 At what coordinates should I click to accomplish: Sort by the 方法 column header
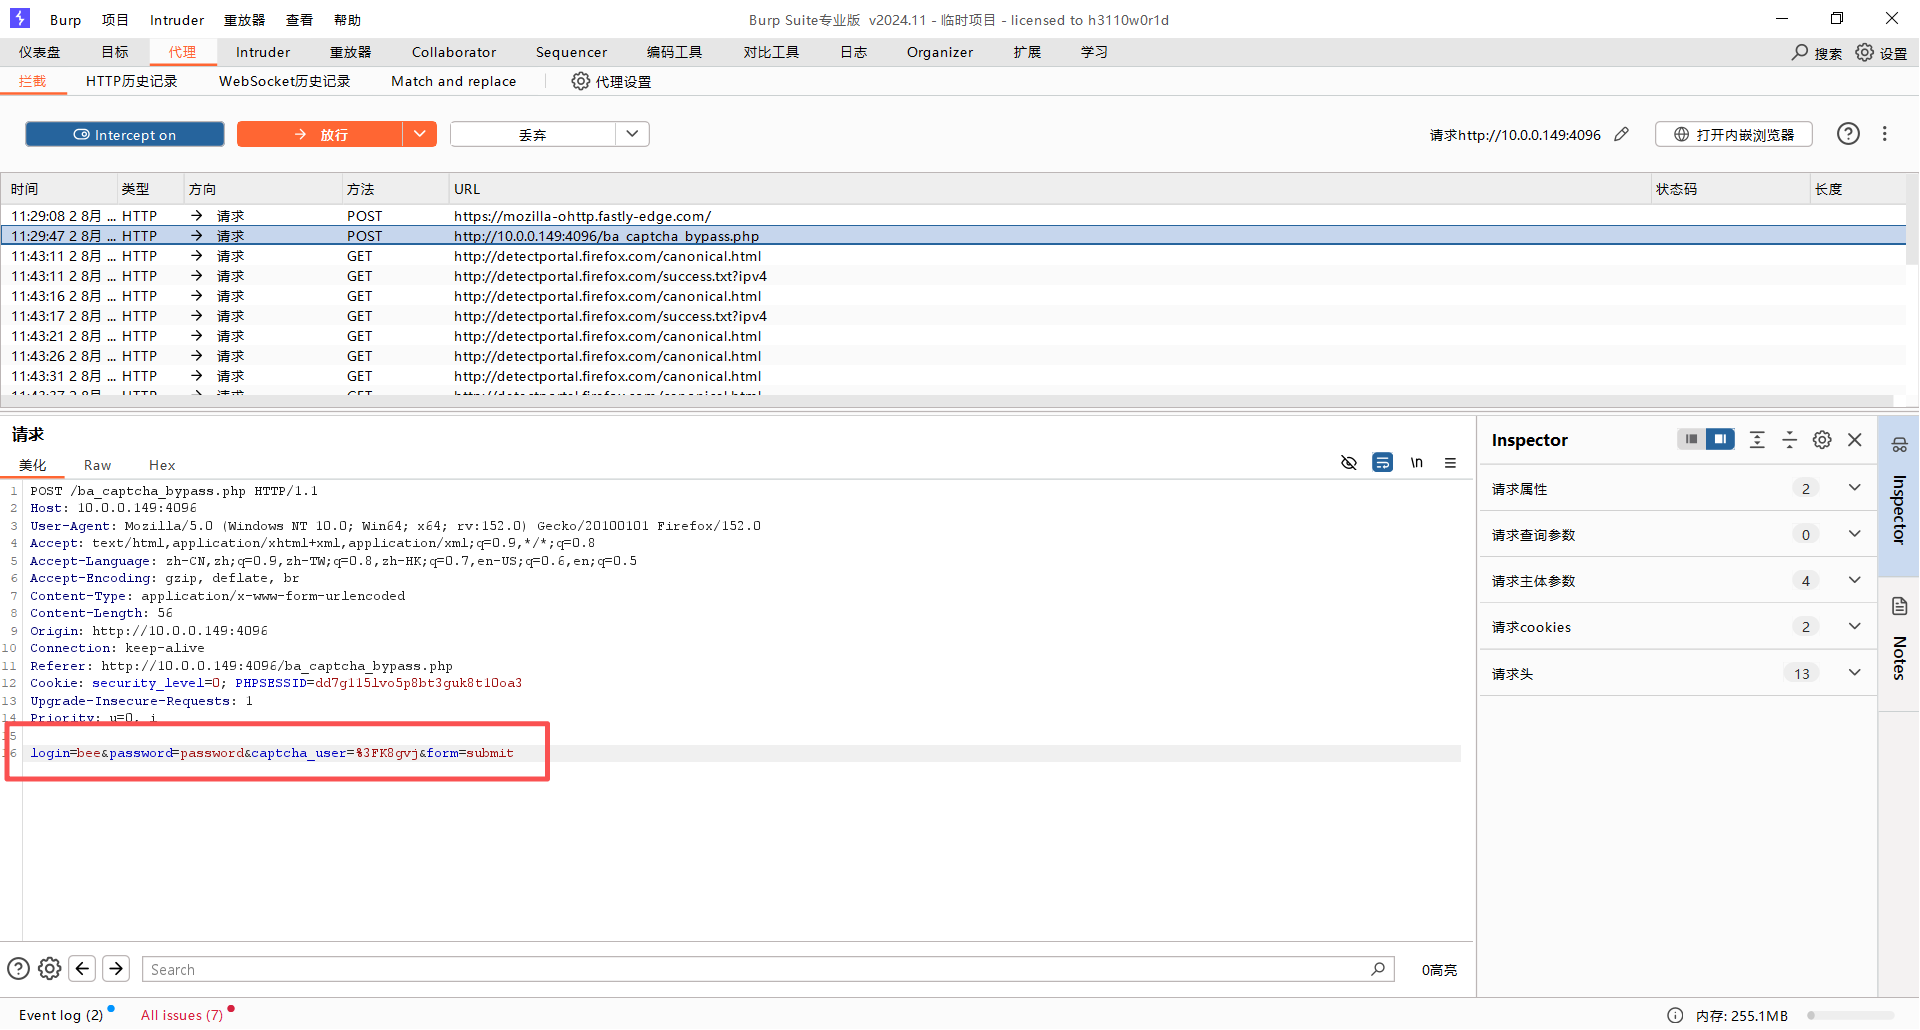coord(395,189)
